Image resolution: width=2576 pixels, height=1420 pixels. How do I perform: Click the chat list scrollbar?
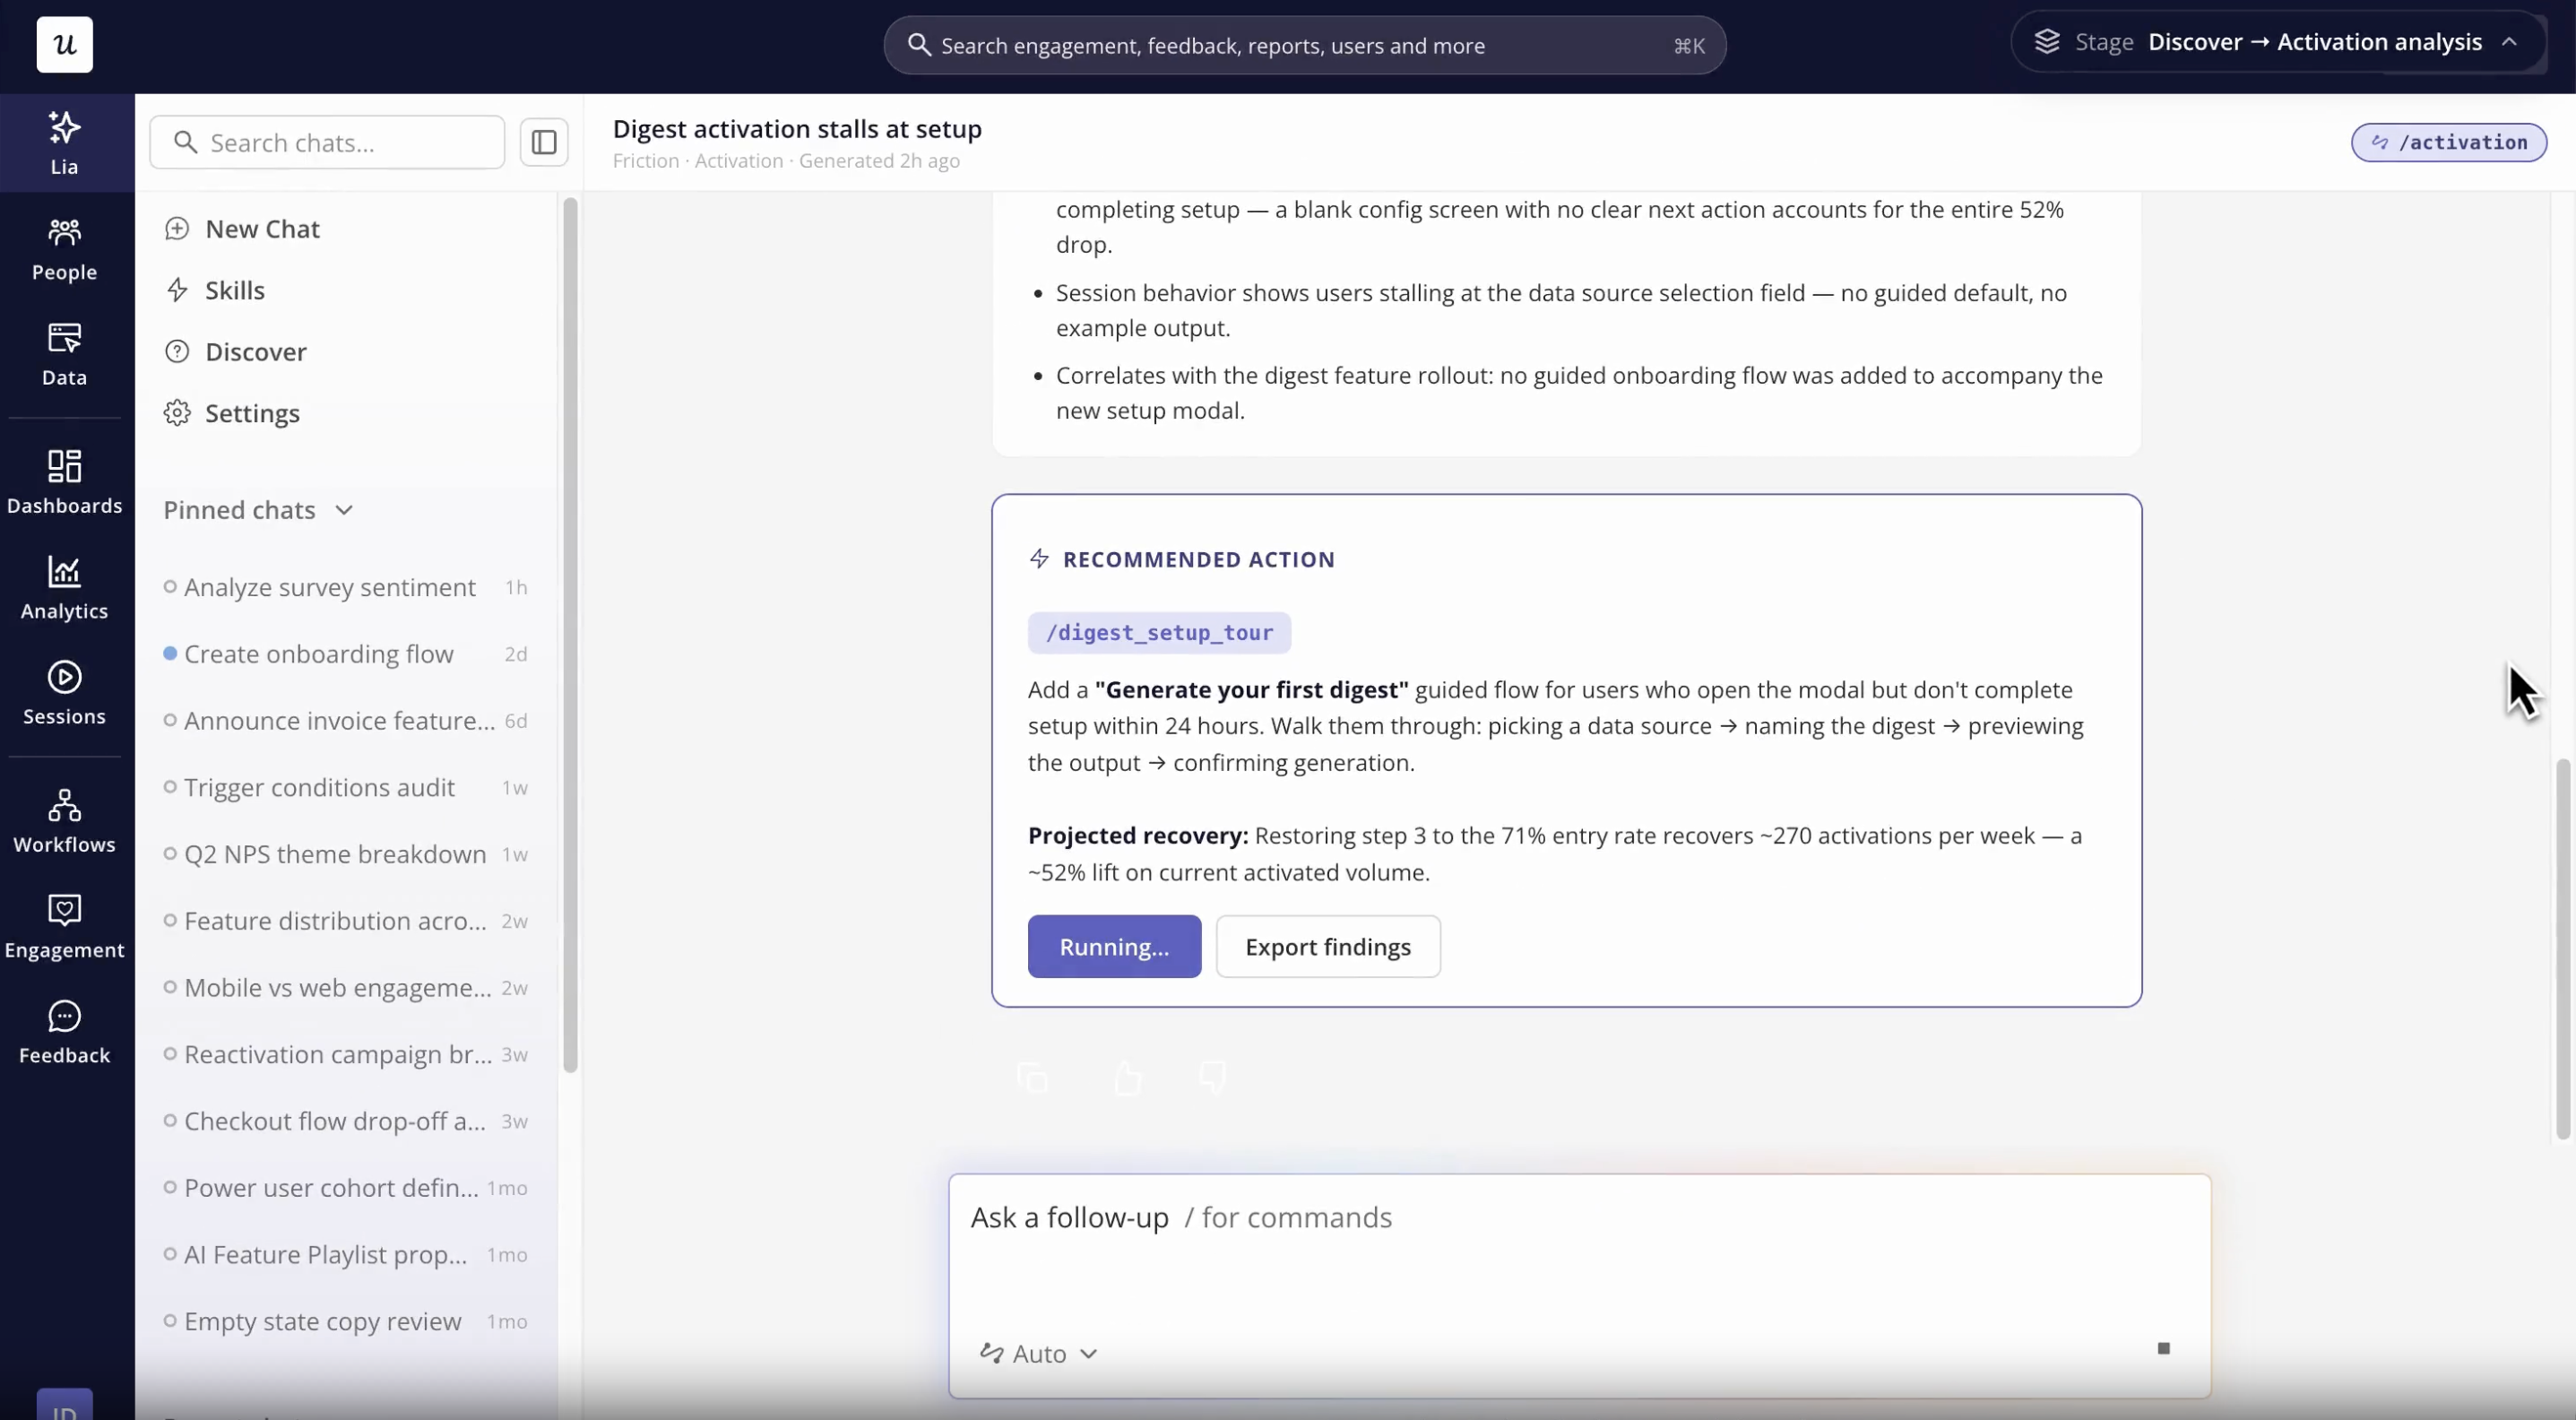570,635
